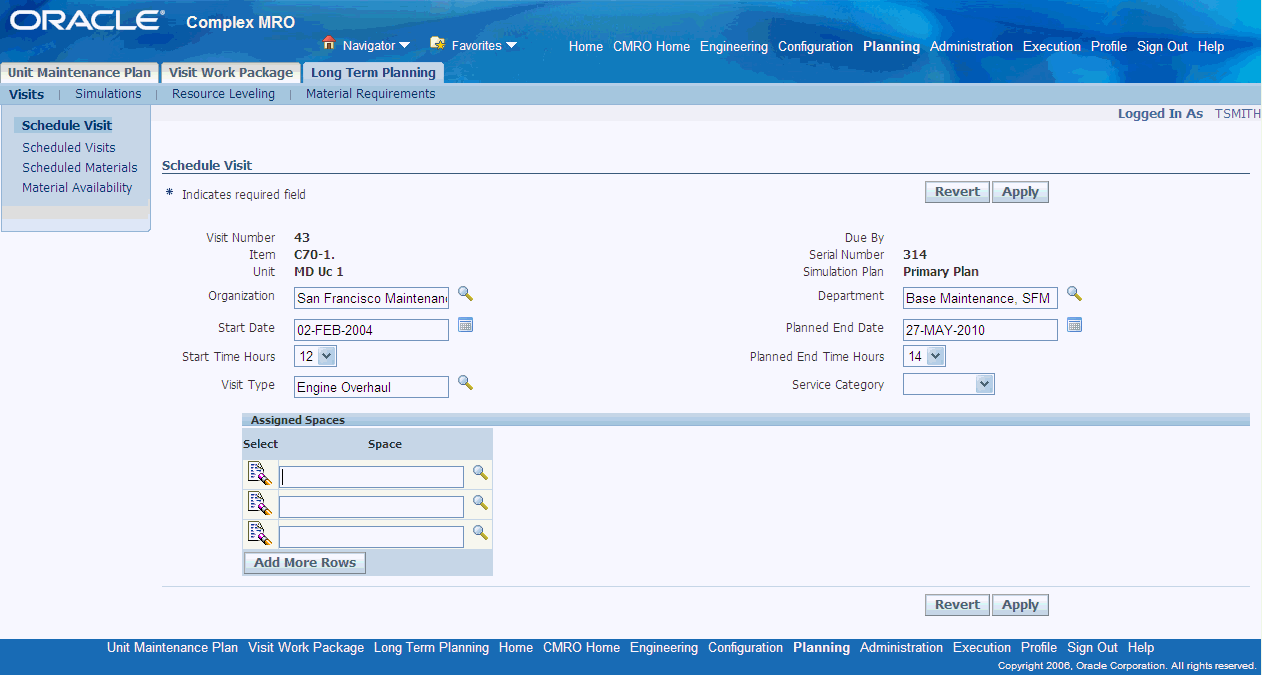Image resolution: width=1262 pixels, height=675 pixels.
Task: Click the footer Administration link
Action: (x=901, y=647)
